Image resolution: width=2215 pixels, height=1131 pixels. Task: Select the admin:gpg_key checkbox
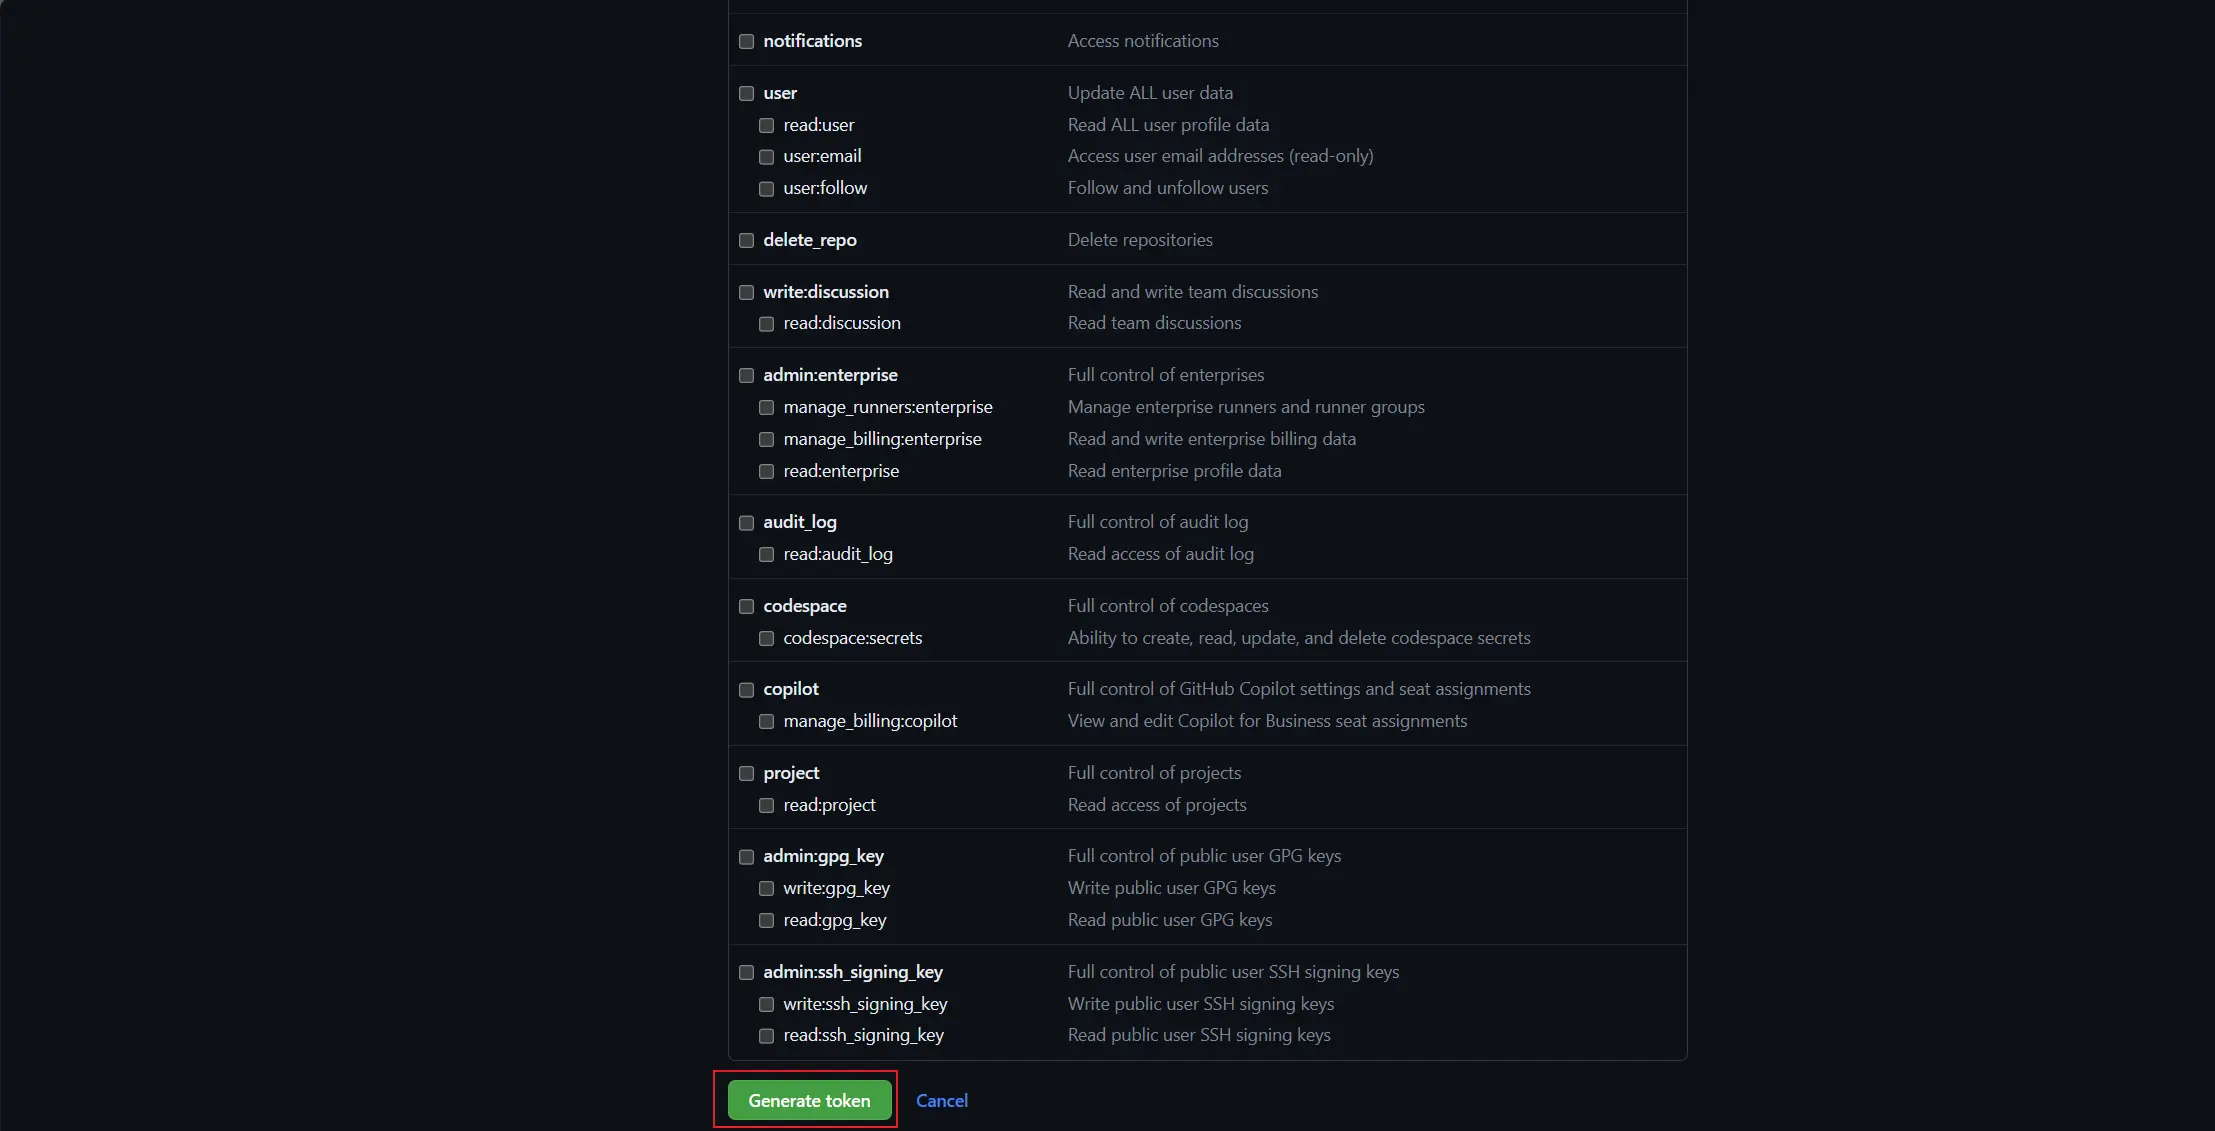point(746,857)
